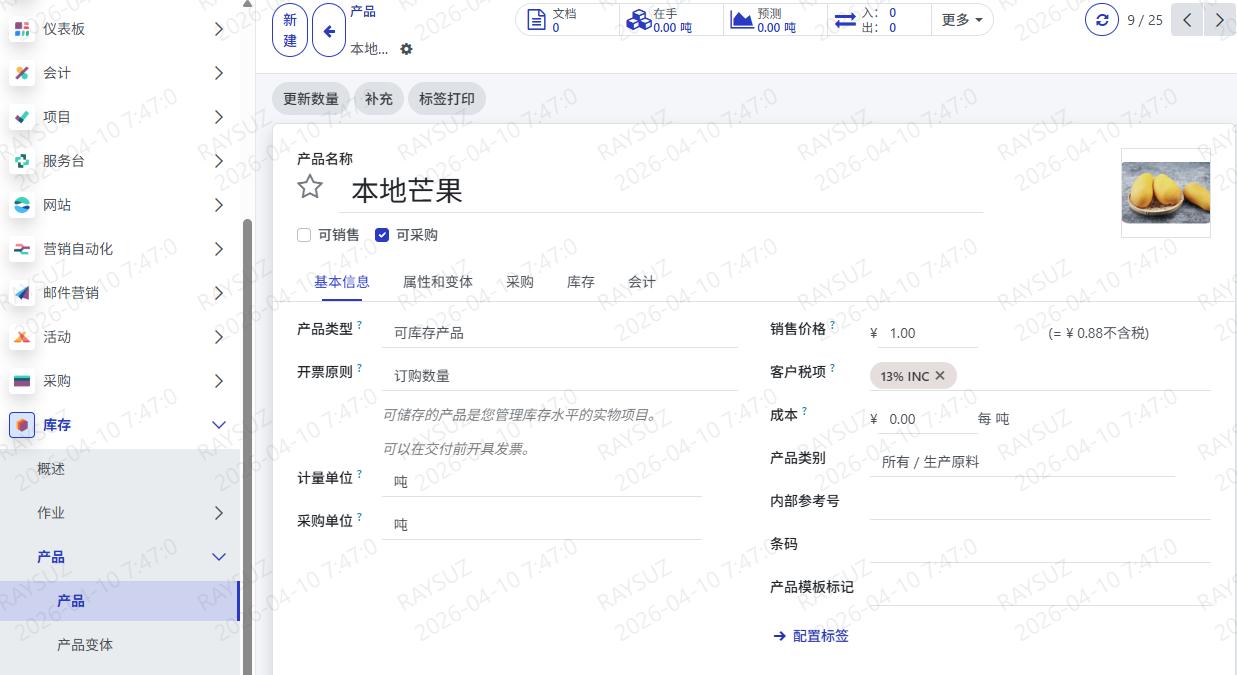1237x675 pixels.
Task: Uncheck the 可采购 checkbox
Action: (x=382, y=235)
